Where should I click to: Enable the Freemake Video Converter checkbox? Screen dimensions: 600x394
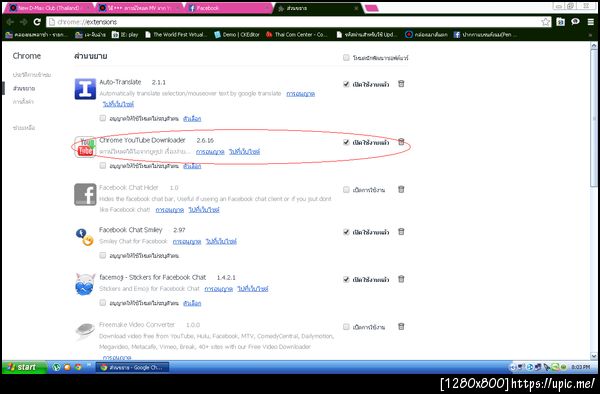346,327
